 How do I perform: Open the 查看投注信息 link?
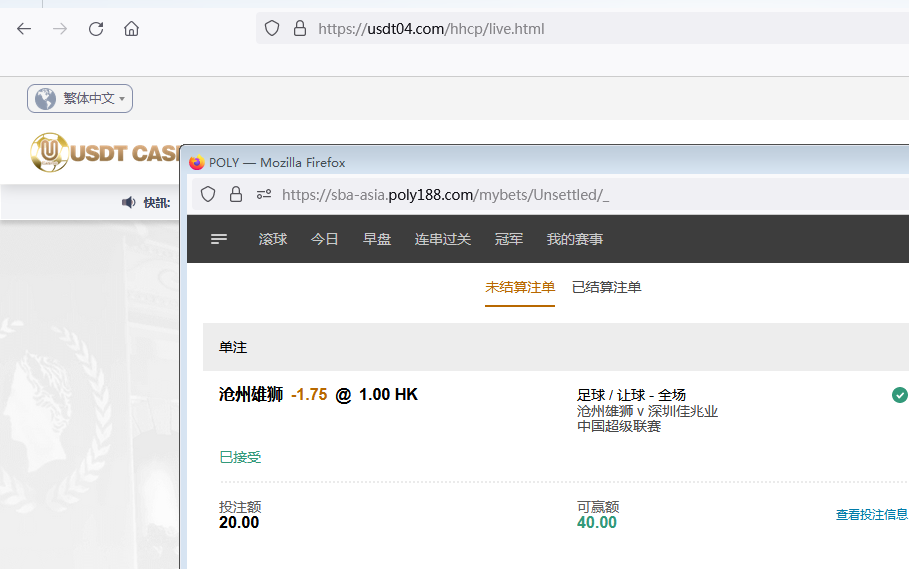point(872,515)
